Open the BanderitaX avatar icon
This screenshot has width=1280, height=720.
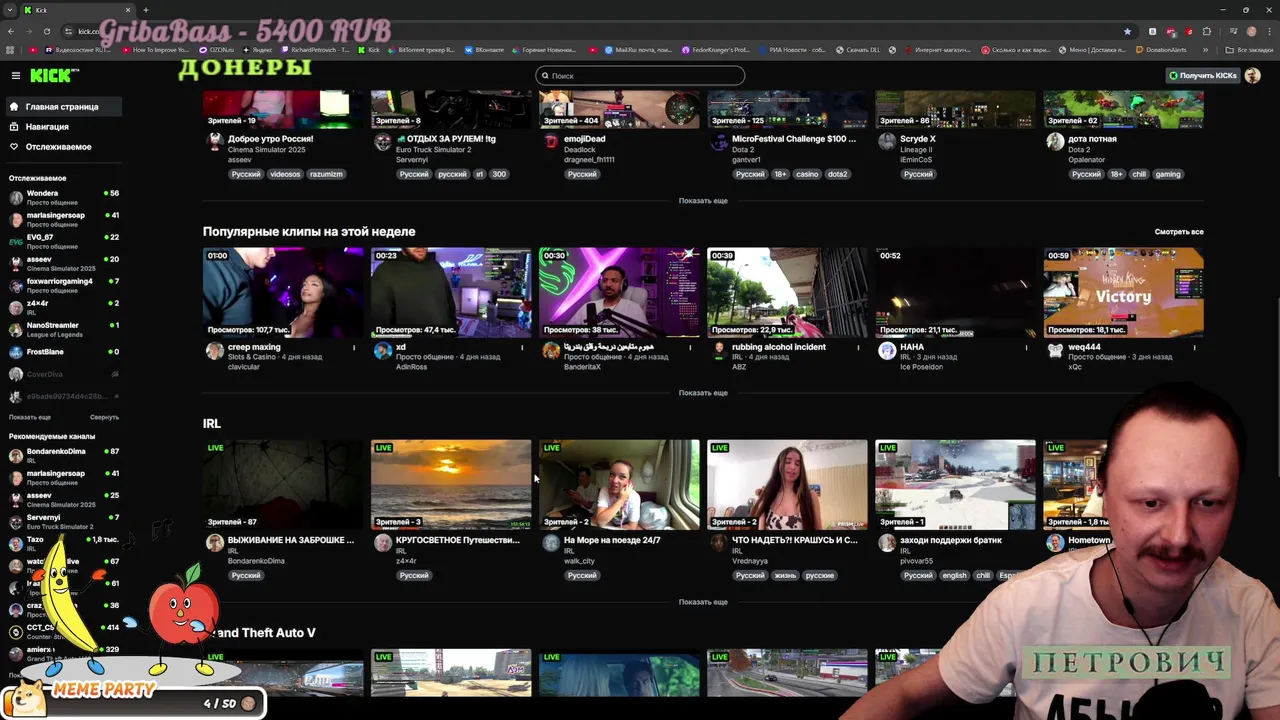point(551,351)
